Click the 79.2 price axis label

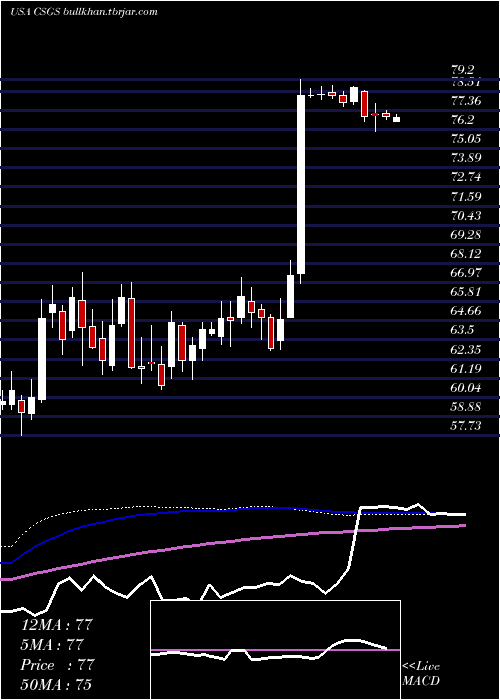pyautogui.click(x=462, y=71)
